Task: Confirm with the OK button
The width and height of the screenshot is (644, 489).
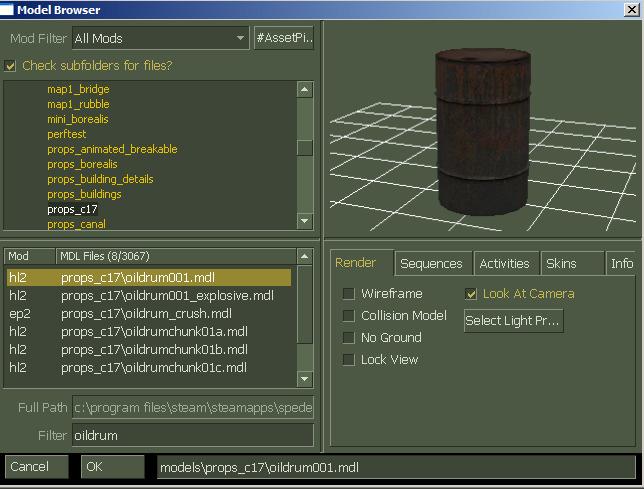Action: pos(113,467)
